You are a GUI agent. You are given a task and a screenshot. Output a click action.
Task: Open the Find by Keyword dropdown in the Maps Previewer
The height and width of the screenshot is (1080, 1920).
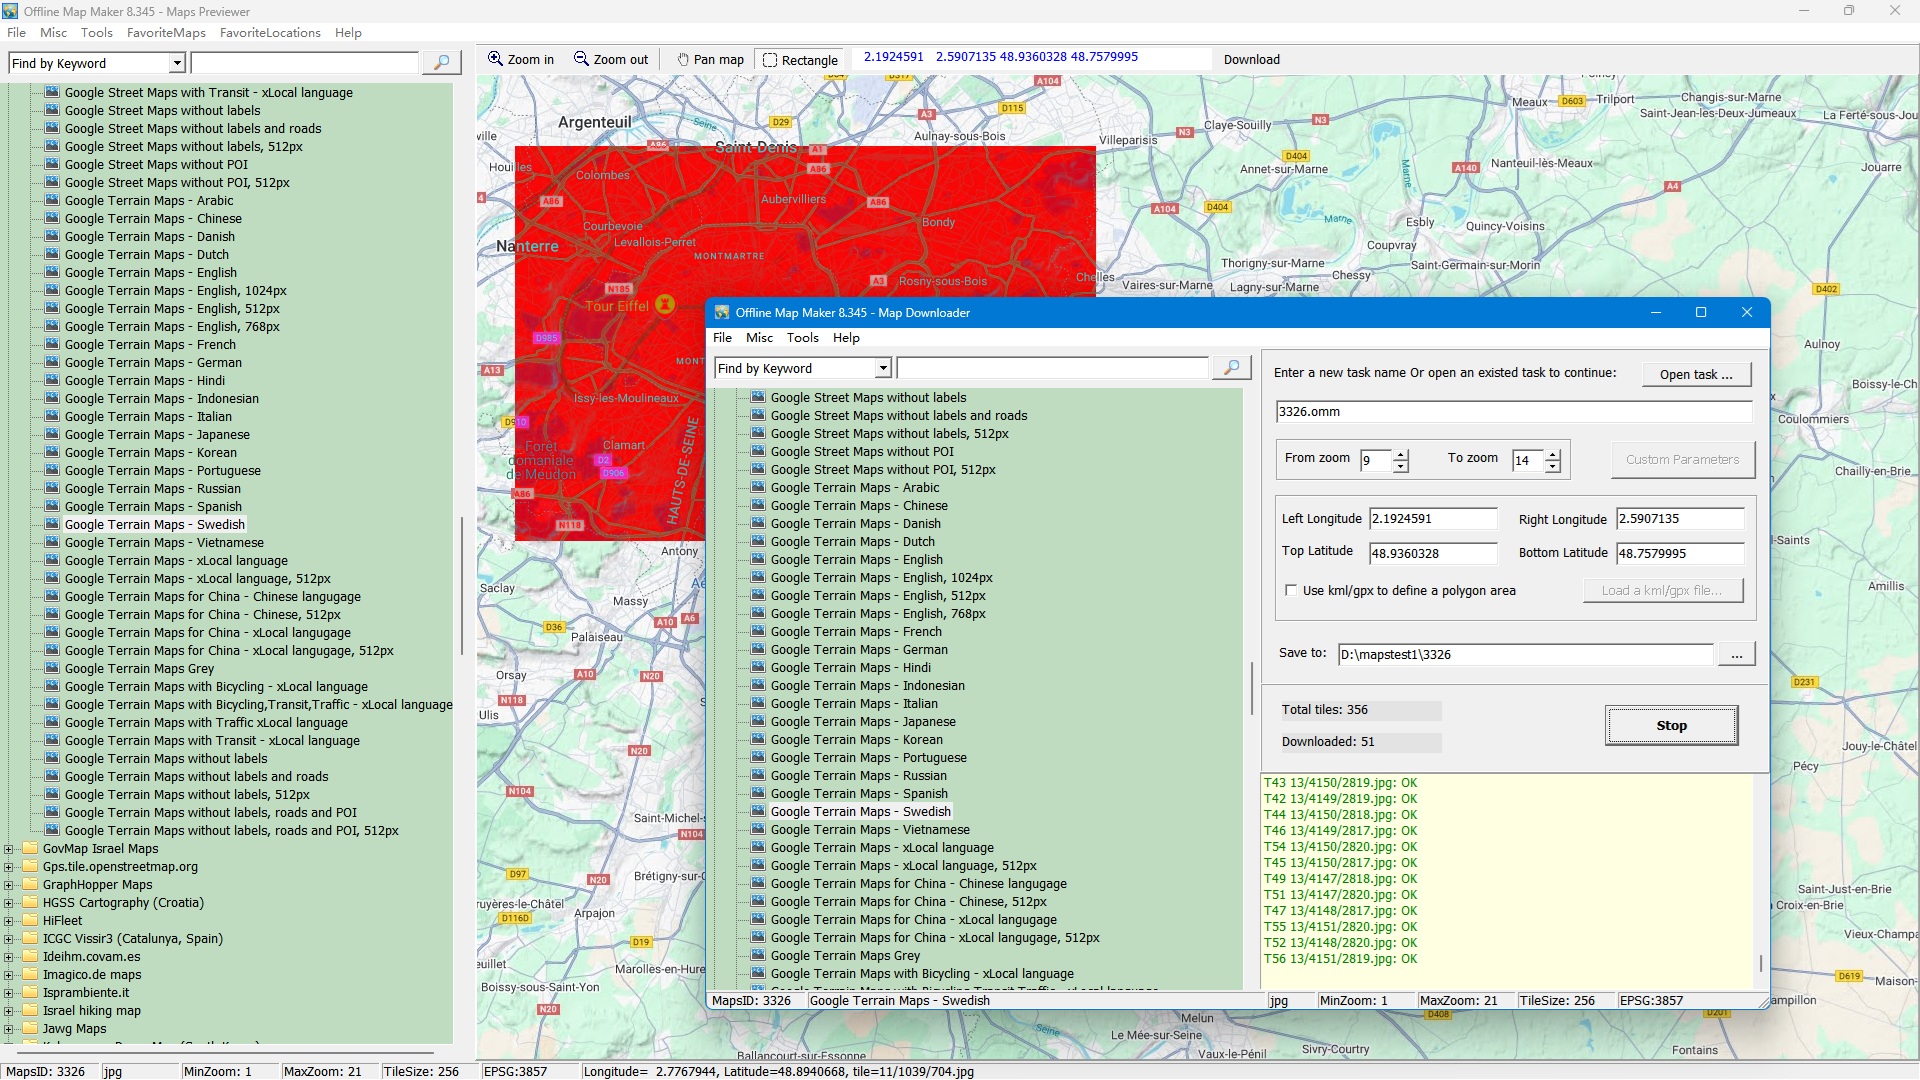coord(177,63)
